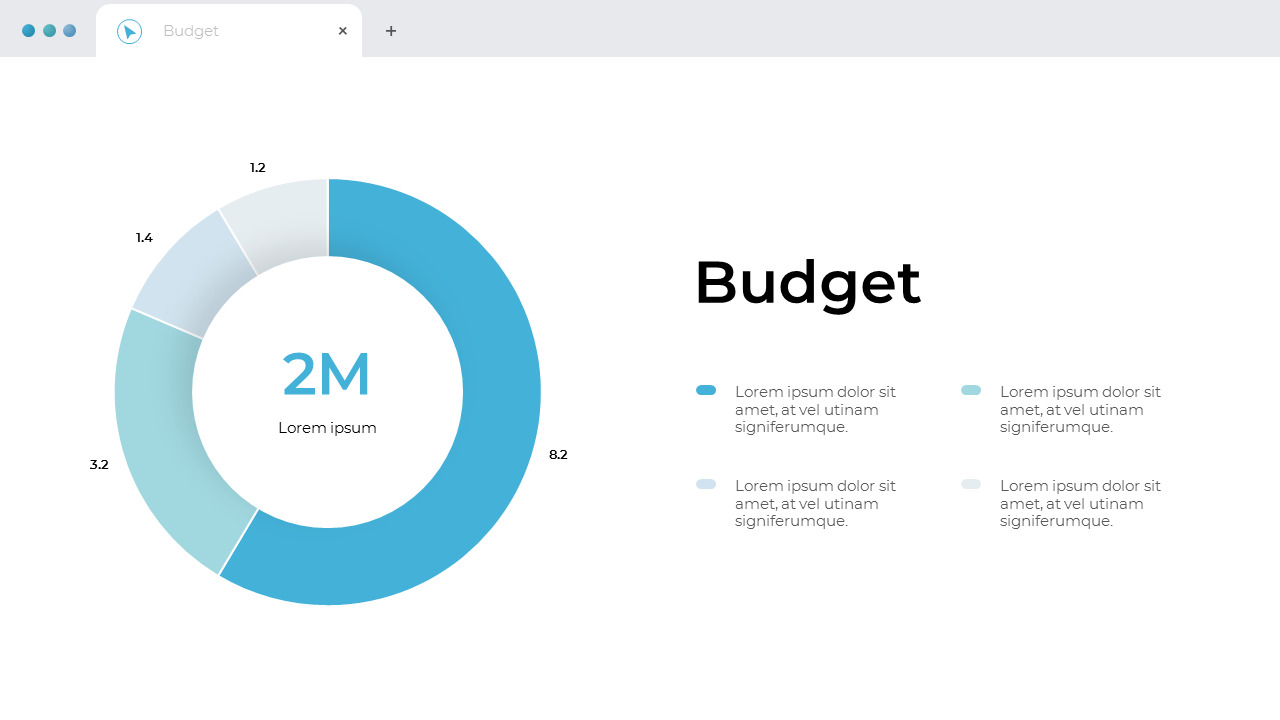Click the 2M label in the chart center
The width and height of the screenshot is (1280, 720).
tap(327, 373)
